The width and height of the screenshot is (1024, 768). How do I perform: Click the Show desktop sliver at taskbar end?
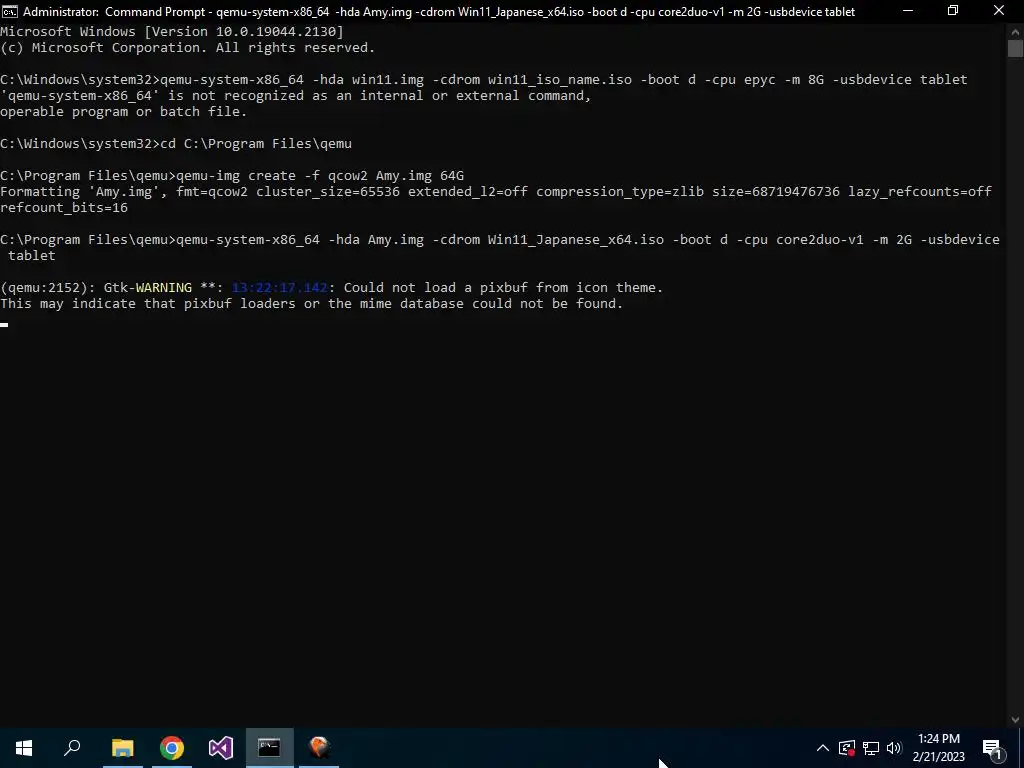1021,748
